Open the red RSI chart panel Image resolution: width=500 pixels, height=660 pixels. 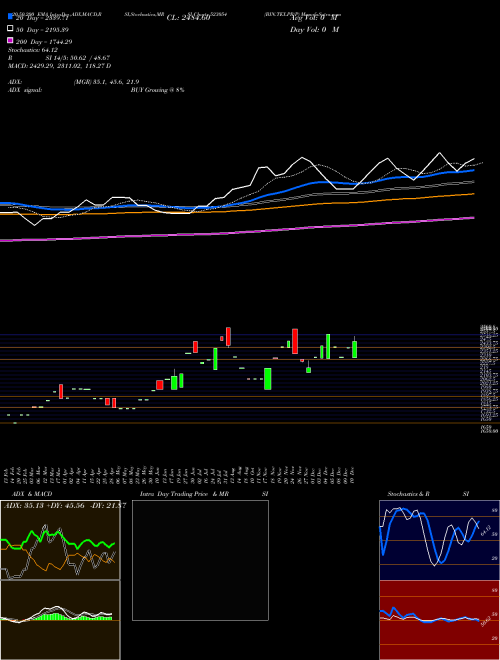point(439,620)
